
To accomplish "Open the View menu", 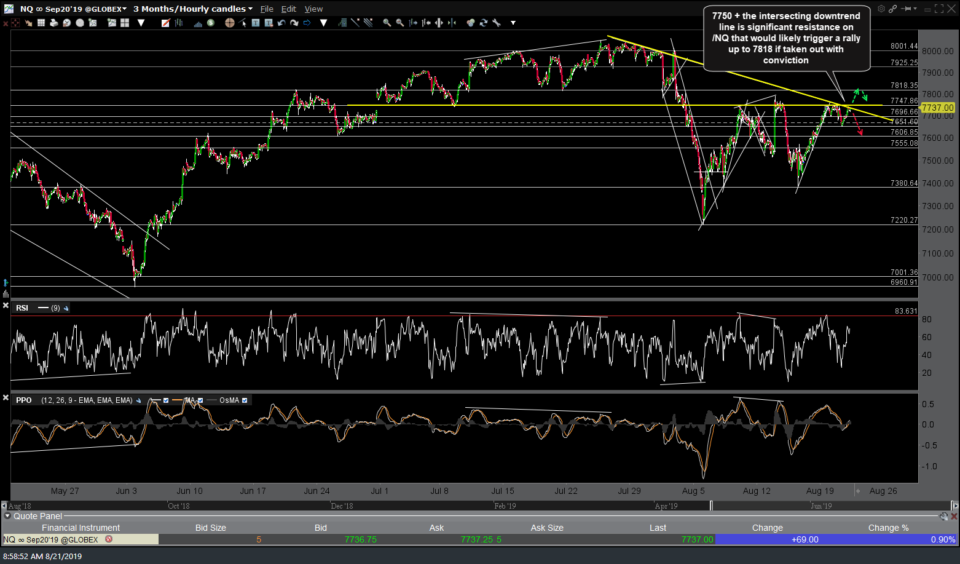I will 313,9.
